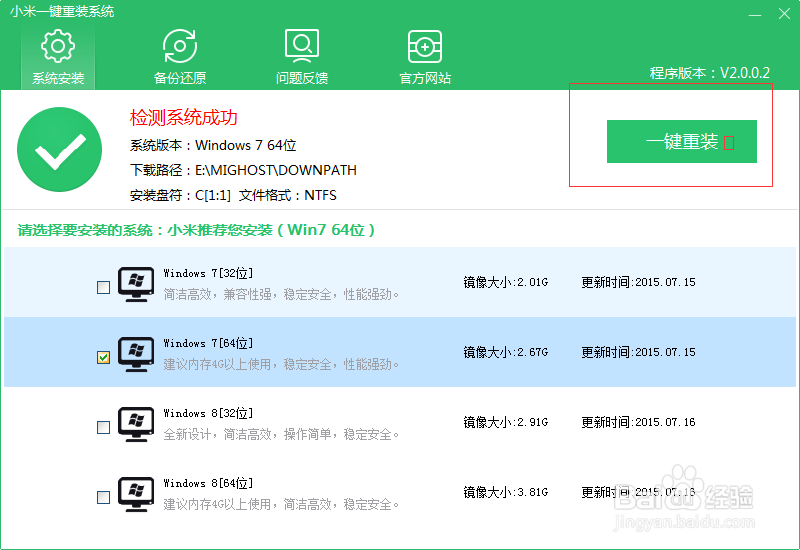The width and height of the screenshot is (800, 550).
Task: Select the Windows 7[32位] title text
Action: pyautogui.click(x=208, y=273)
